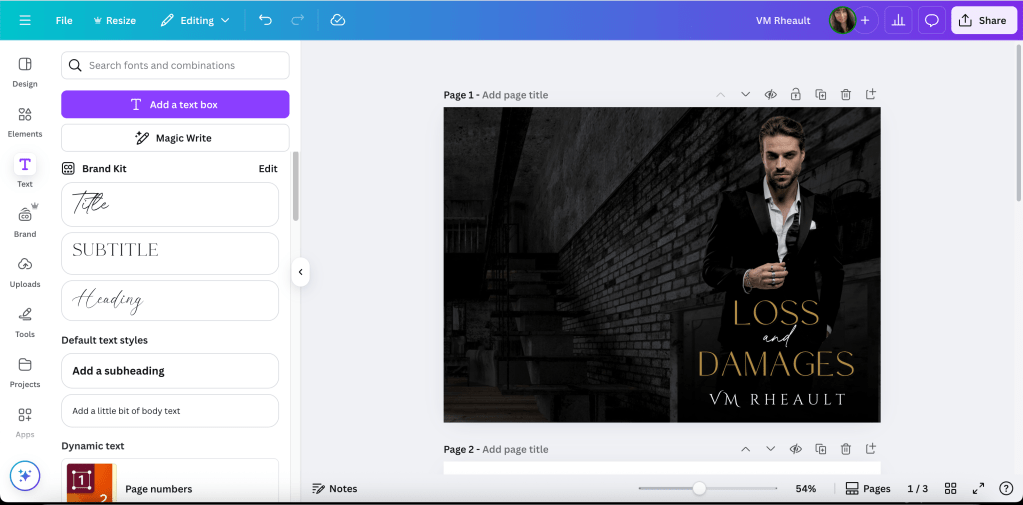The width and height of the screenshot is (1023, 505).
Task: Open the Resize menu
Action: coord(114,20)
